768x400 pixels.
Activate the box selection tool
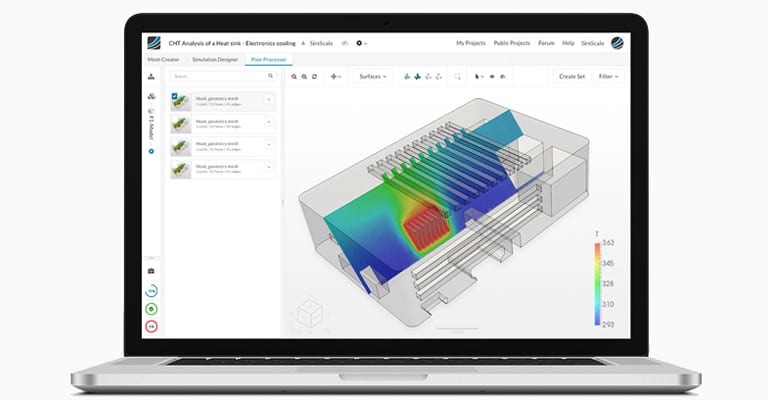(457, 76)
